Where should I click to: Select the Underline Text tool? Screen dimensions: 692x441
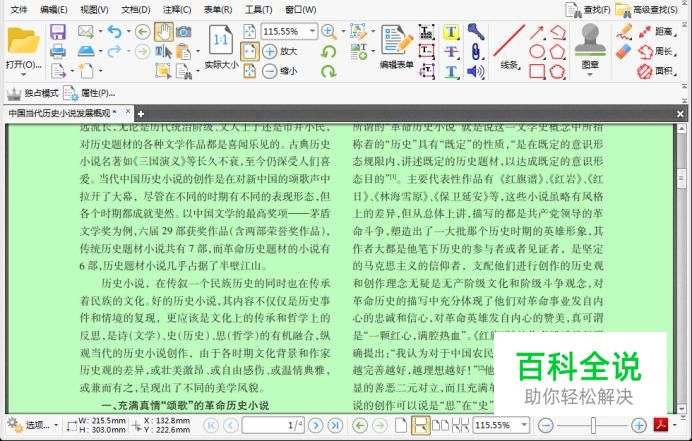[x=451, y=71]
